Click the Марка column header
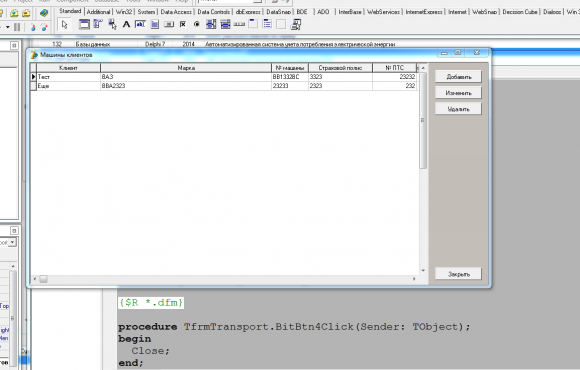This screenshot has width=580, height=370. pyautogui.click(x=186, y=68)
